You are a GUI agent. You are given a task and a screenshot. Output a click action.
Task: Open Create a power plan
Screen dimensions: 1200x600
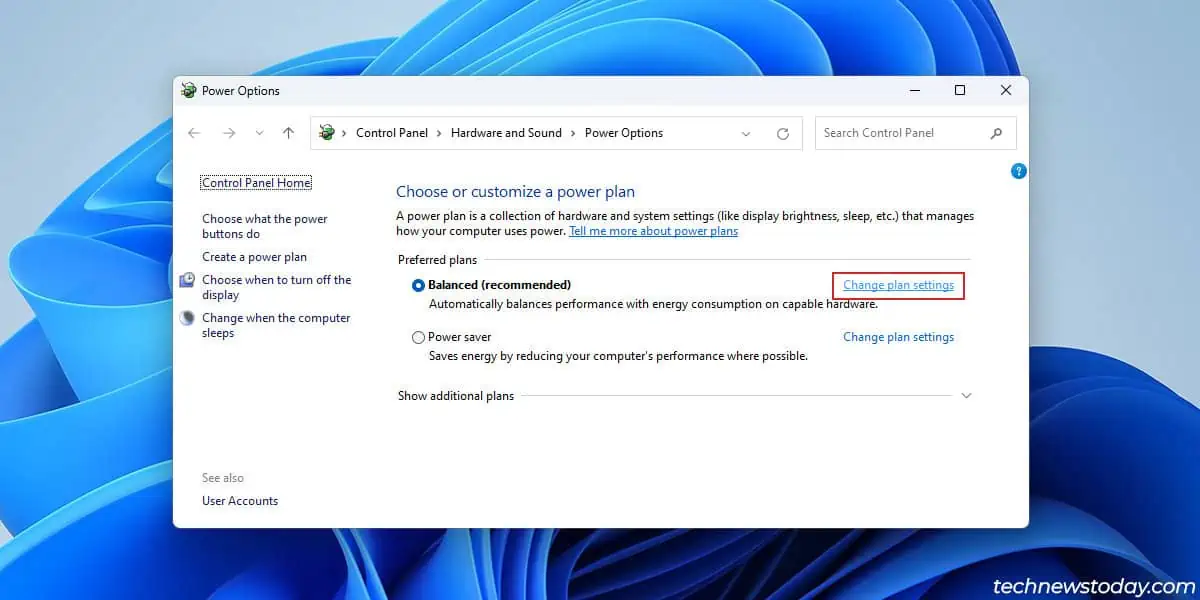pyautogui.click(x=254, y=257)
